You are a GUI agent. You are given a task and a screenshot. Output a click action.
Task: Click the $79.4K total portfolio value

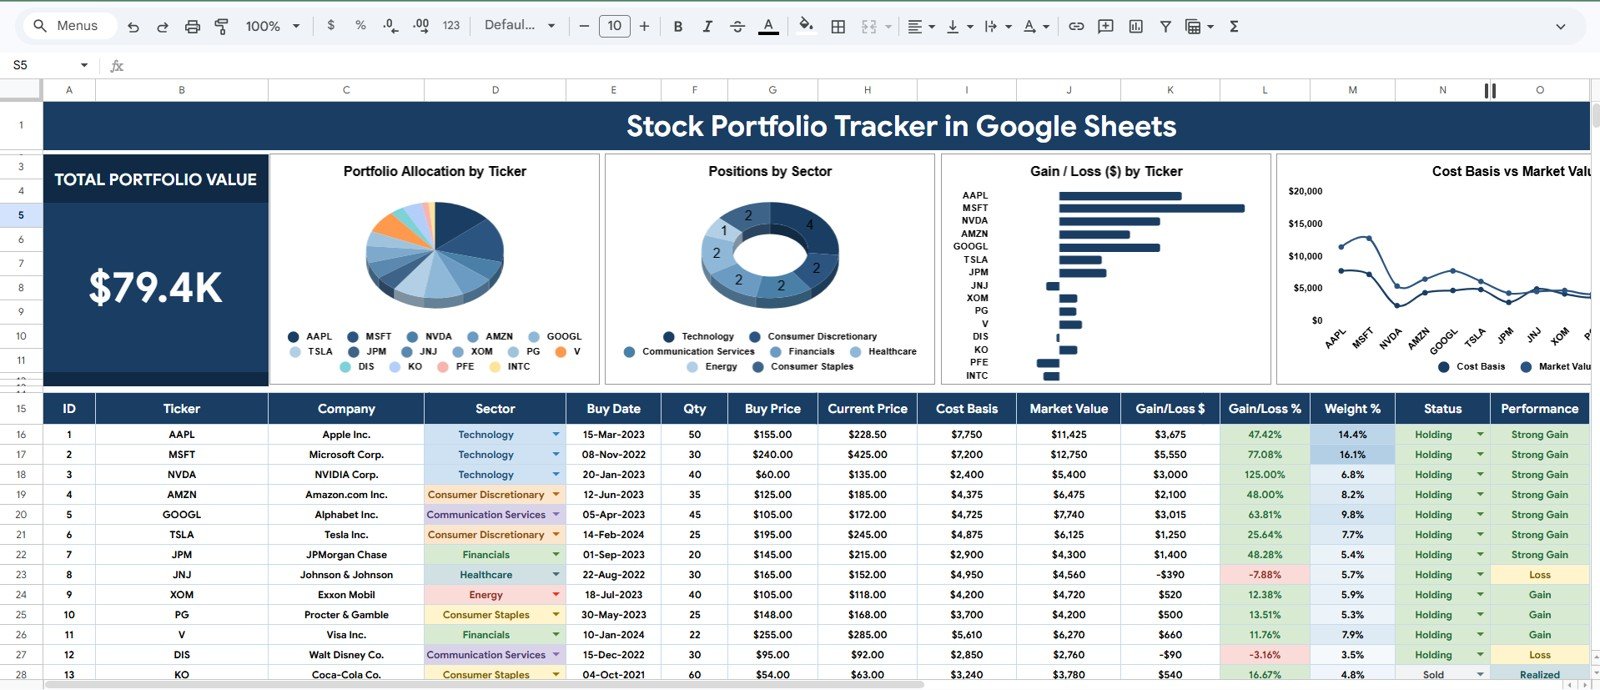156,288
